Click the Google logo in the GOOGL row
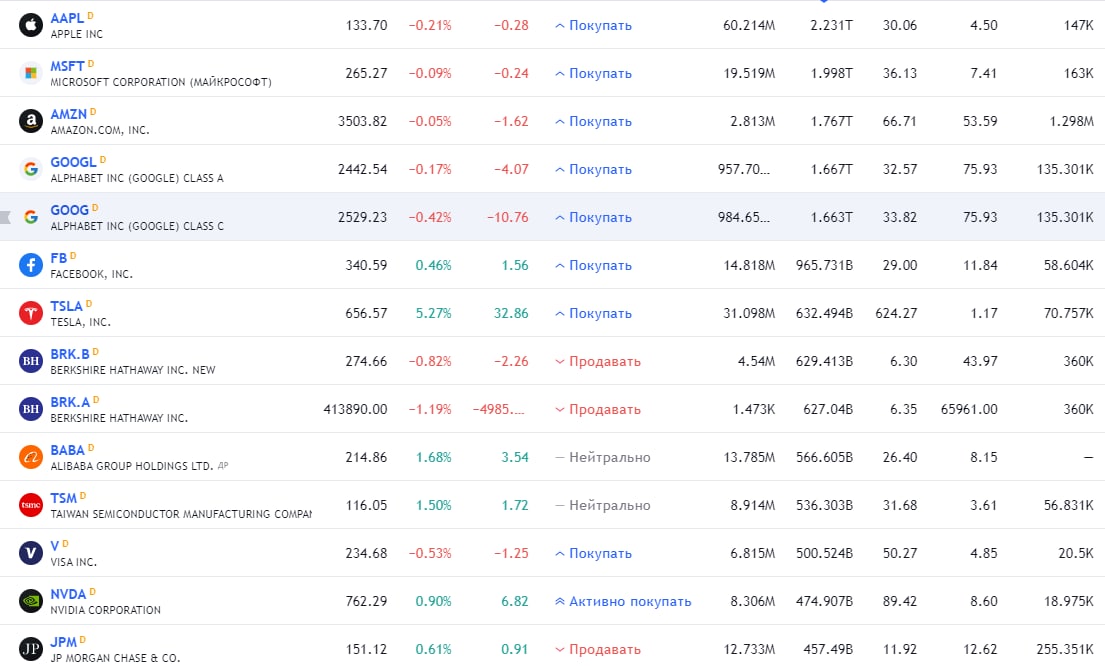This screenshot has width=1105, height=666. [x=30, y=168]
